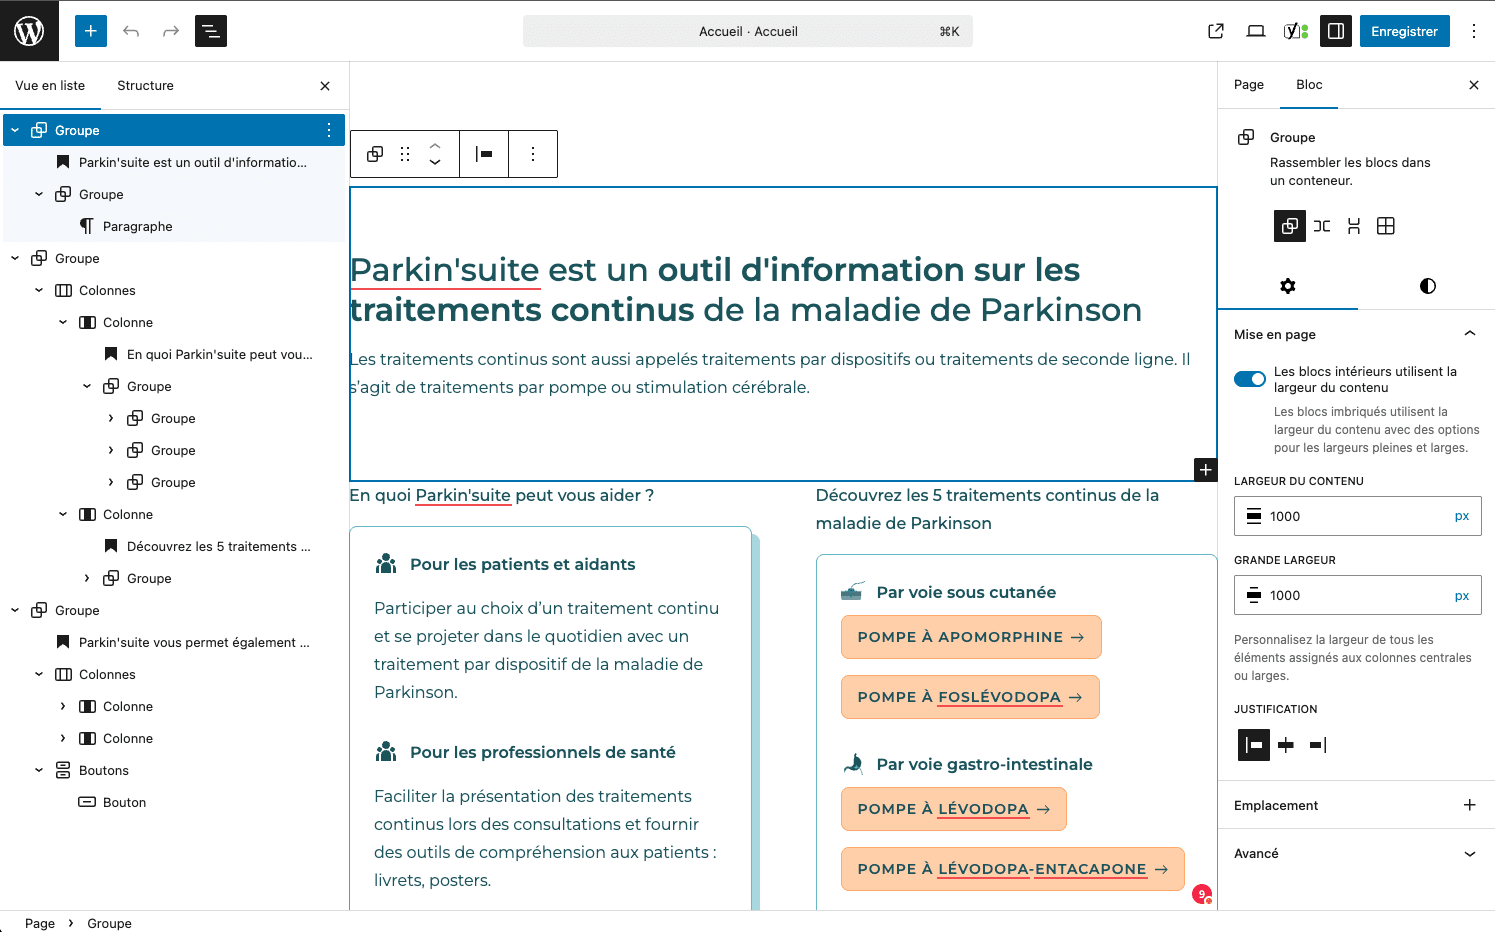
Task: Select right justification option
Action: 1318,745
